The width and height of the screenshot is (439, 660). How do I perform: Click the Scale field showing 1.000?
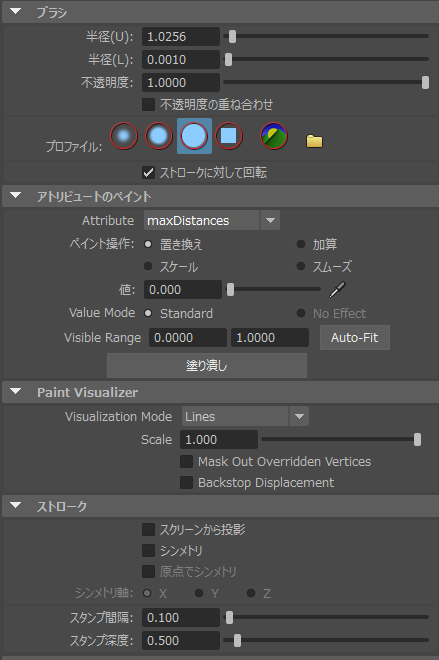click(219, 439)
